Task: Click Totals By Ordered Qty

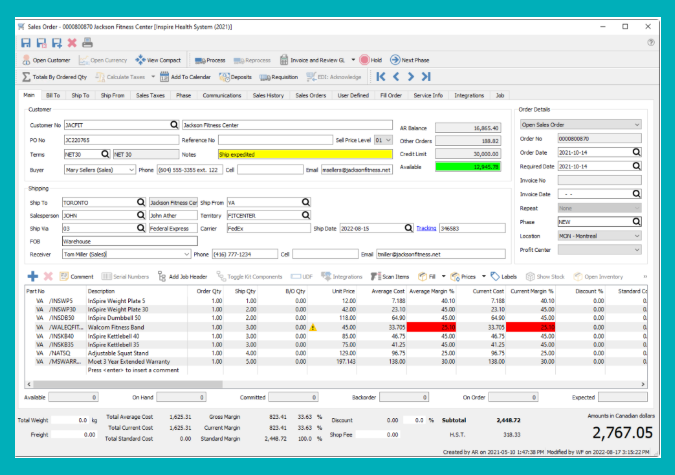Action: tap(55, 77)
